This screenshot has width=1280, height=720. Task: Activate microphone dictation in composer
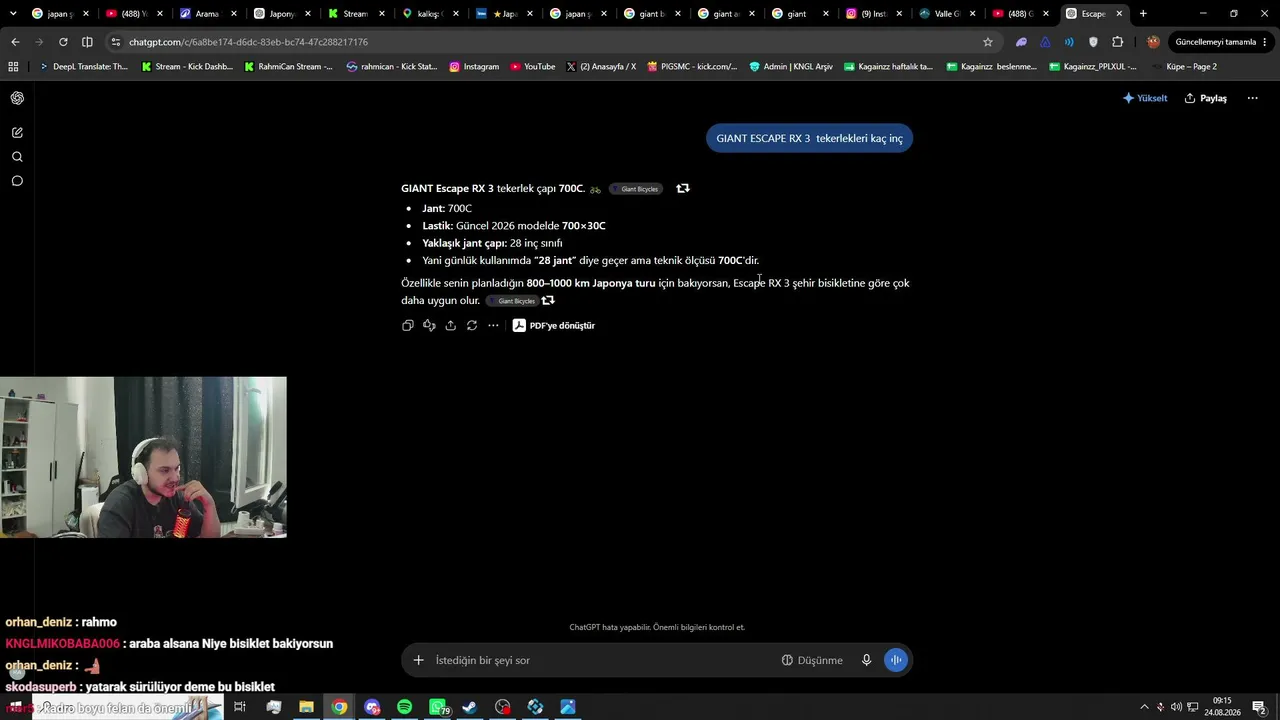tap(866, 660)
